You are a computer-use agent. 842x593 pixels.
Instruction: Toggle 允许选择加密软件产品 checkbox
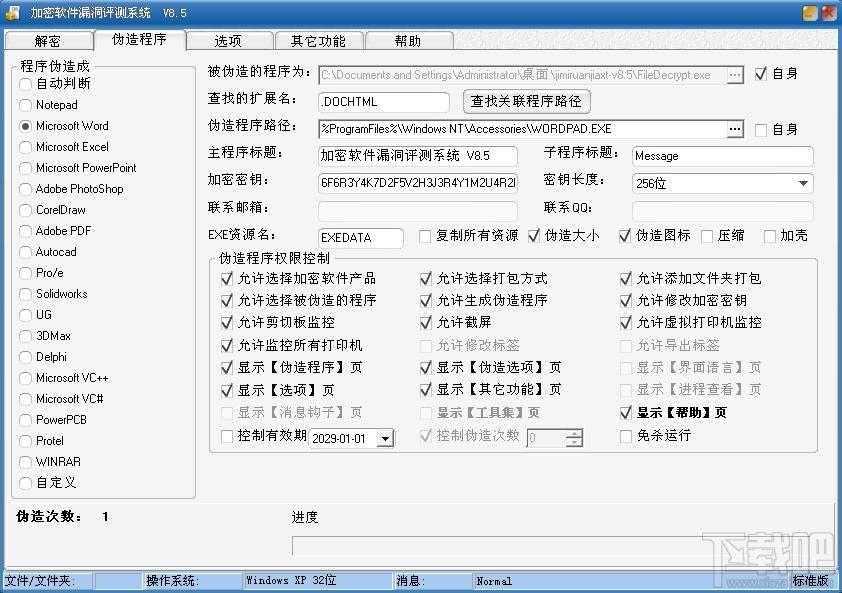227,279
